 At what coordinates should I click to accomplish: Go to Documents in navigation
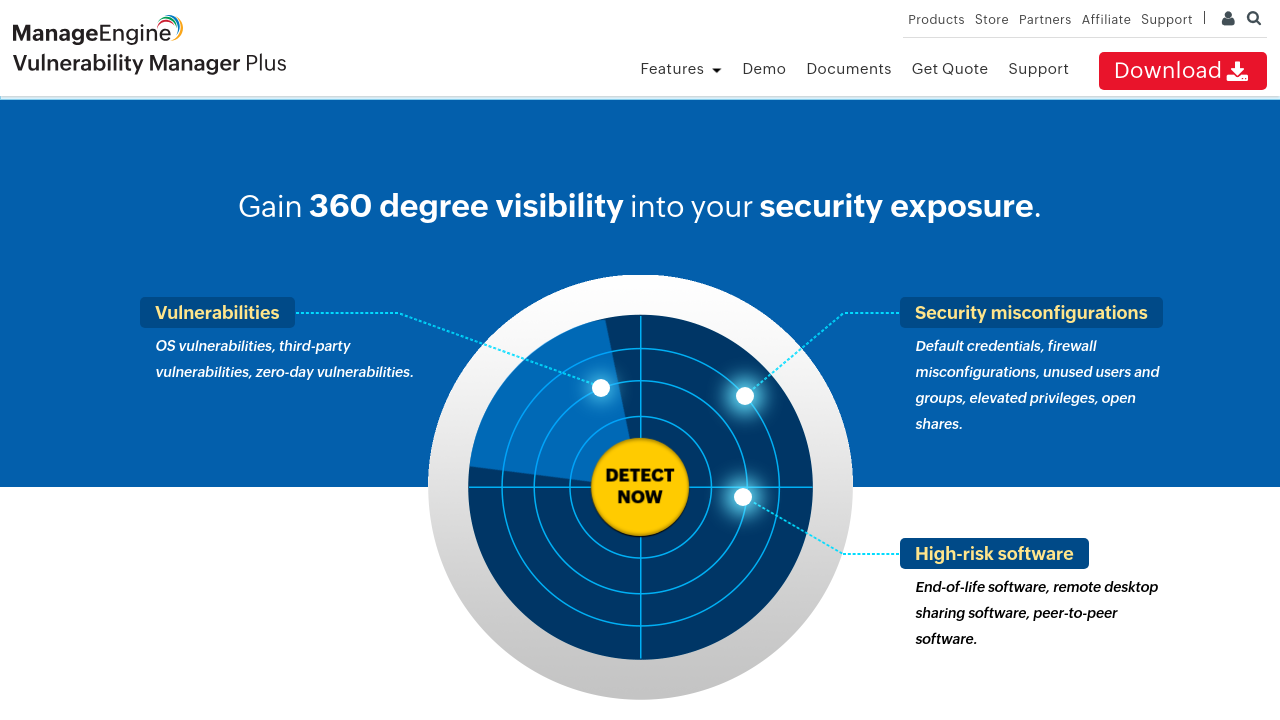[848, 69]
